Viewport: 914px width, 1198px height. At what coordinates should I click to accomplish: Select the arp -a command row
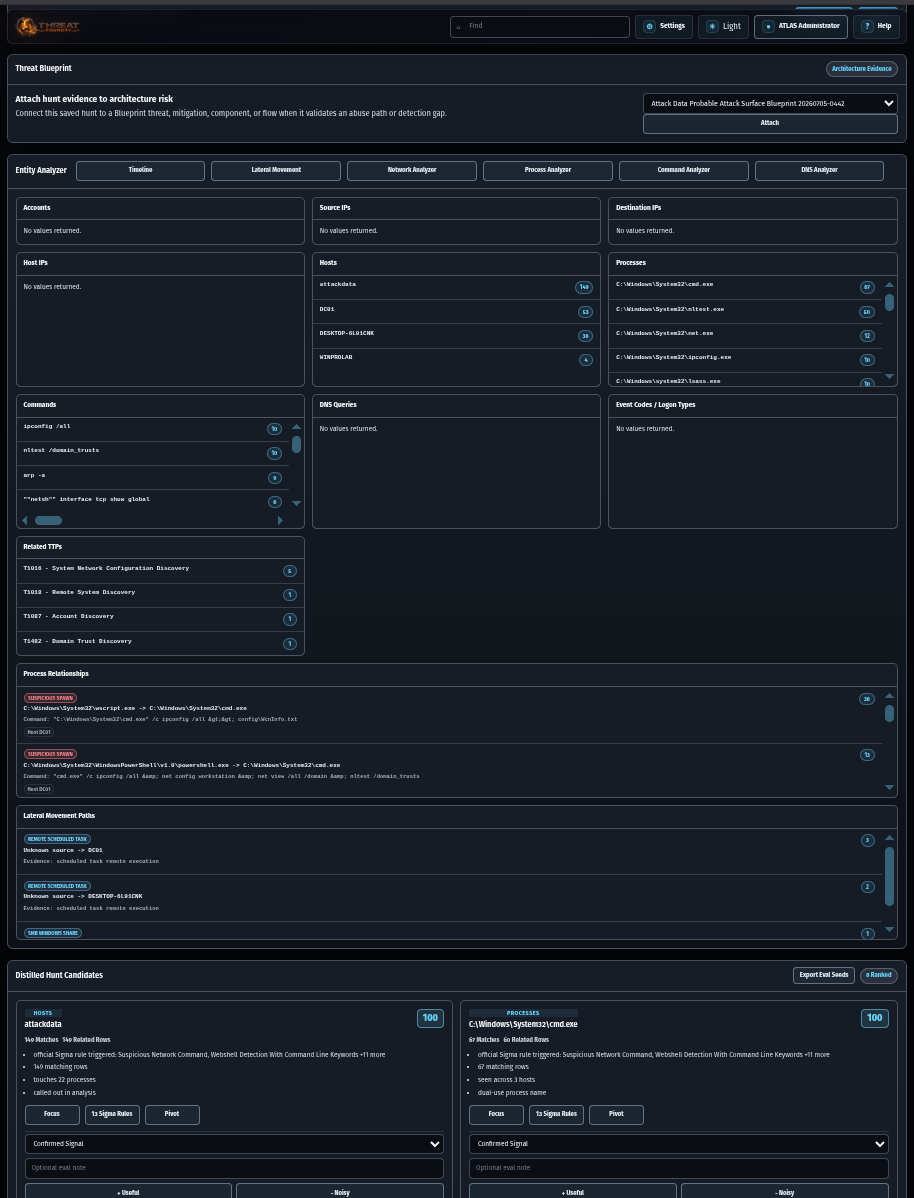click(x=153, y=478)
